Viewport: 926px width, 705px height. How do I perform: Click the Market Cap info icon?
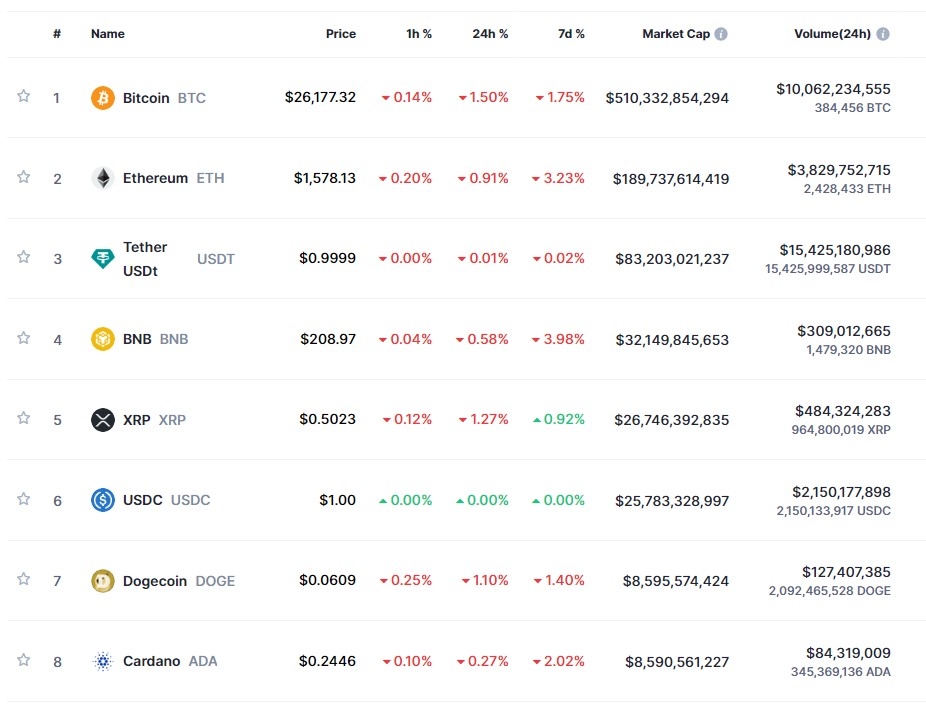click(x=721, y=34)
